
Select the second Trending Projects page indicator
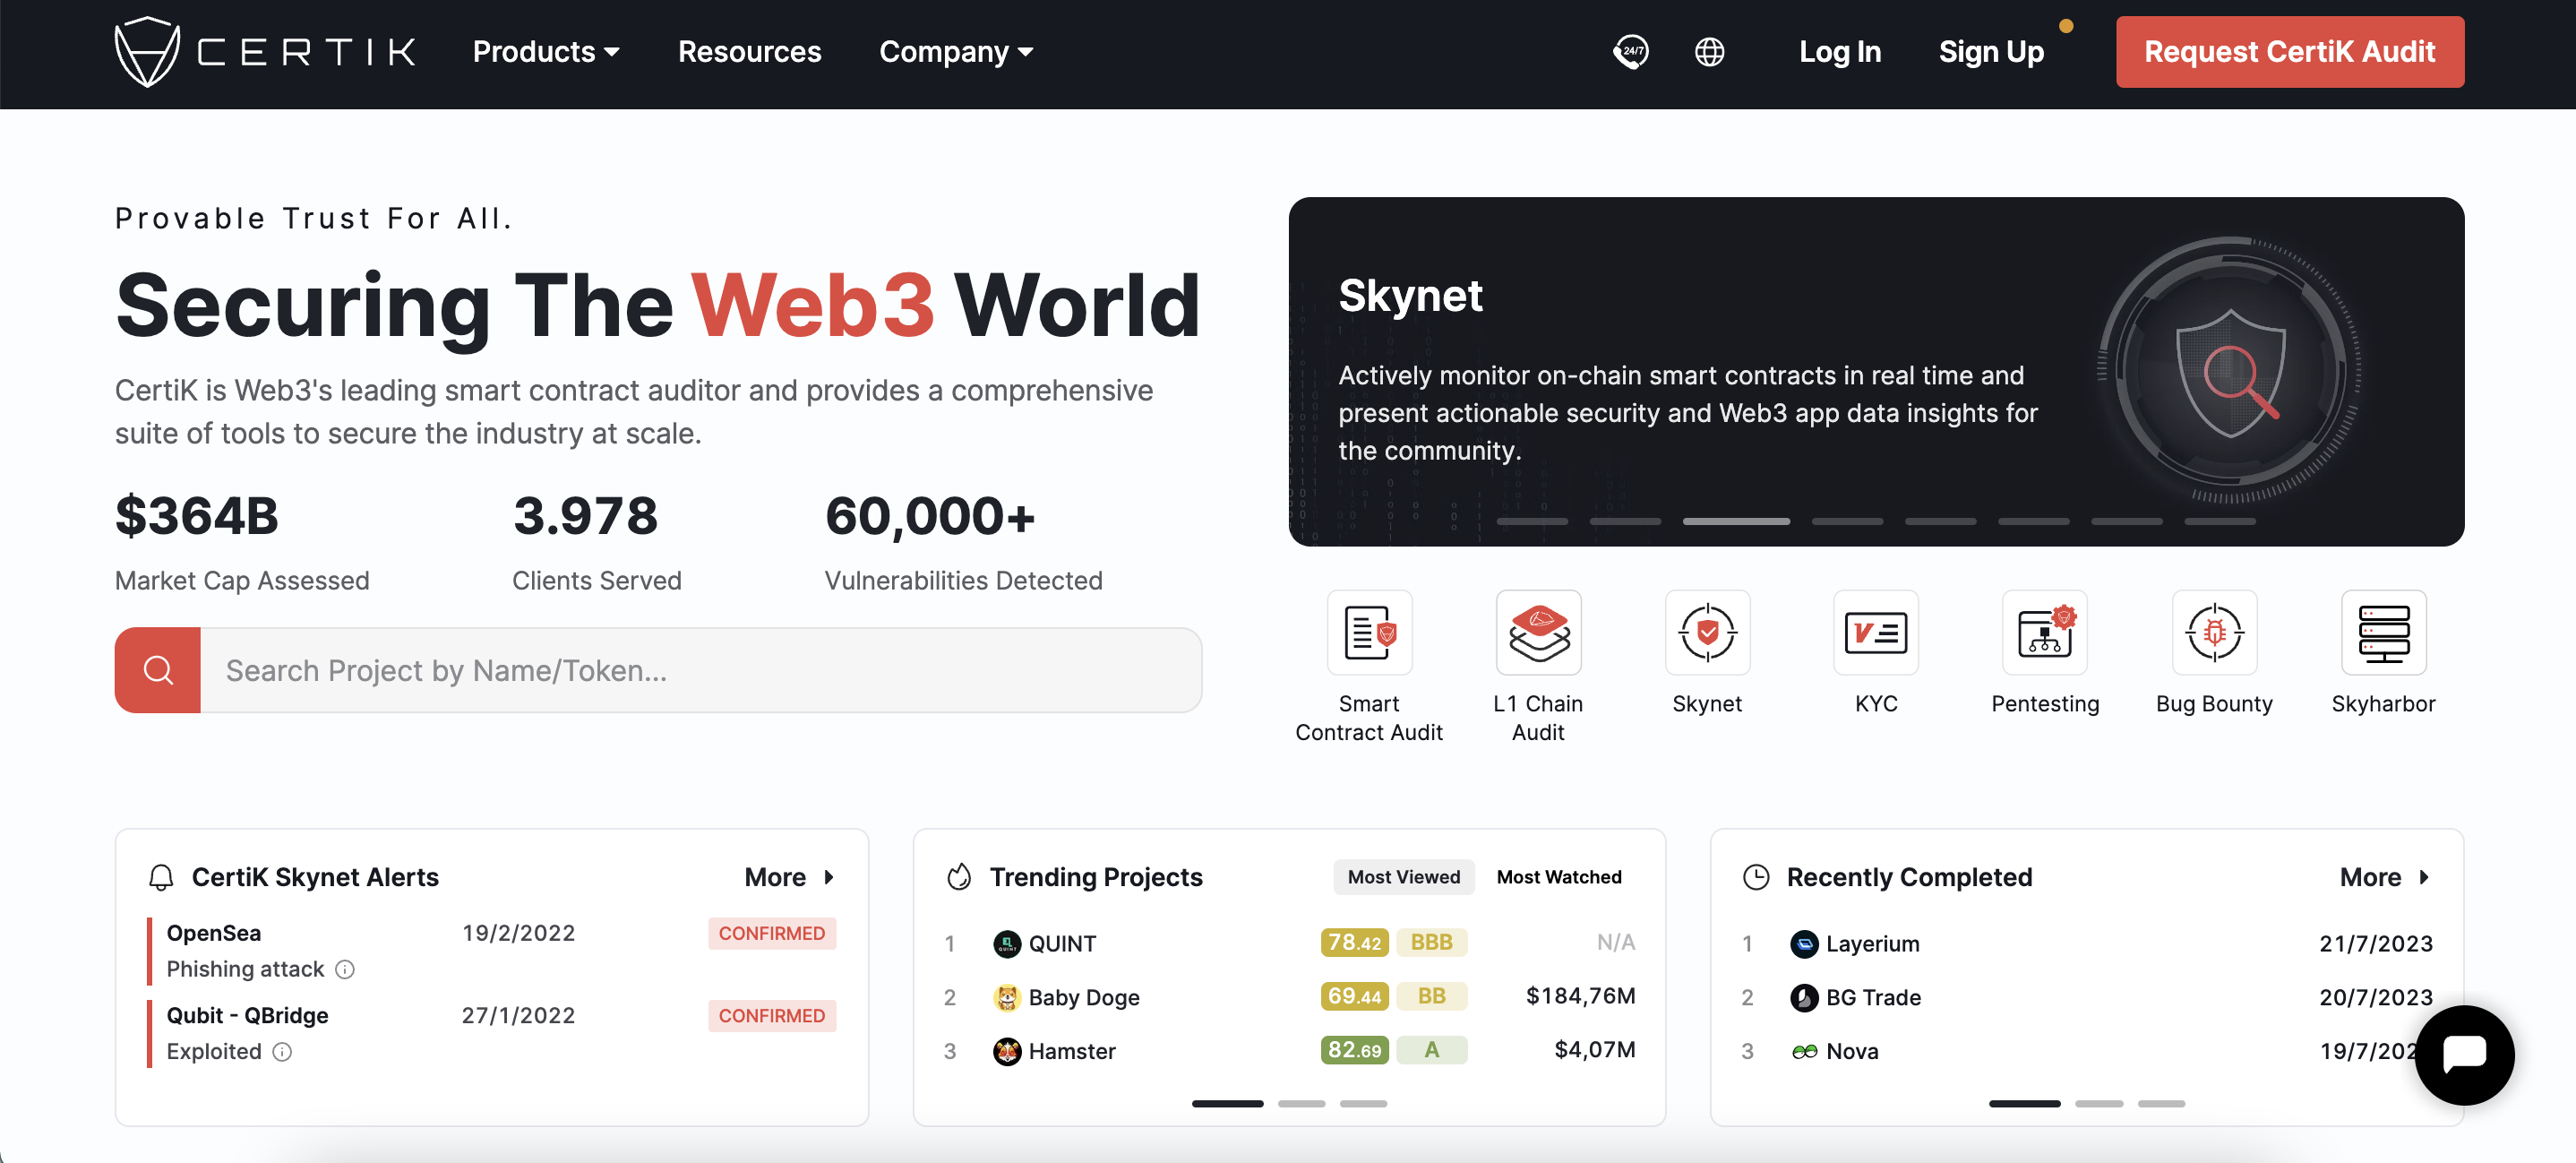click(1301, 1104)
